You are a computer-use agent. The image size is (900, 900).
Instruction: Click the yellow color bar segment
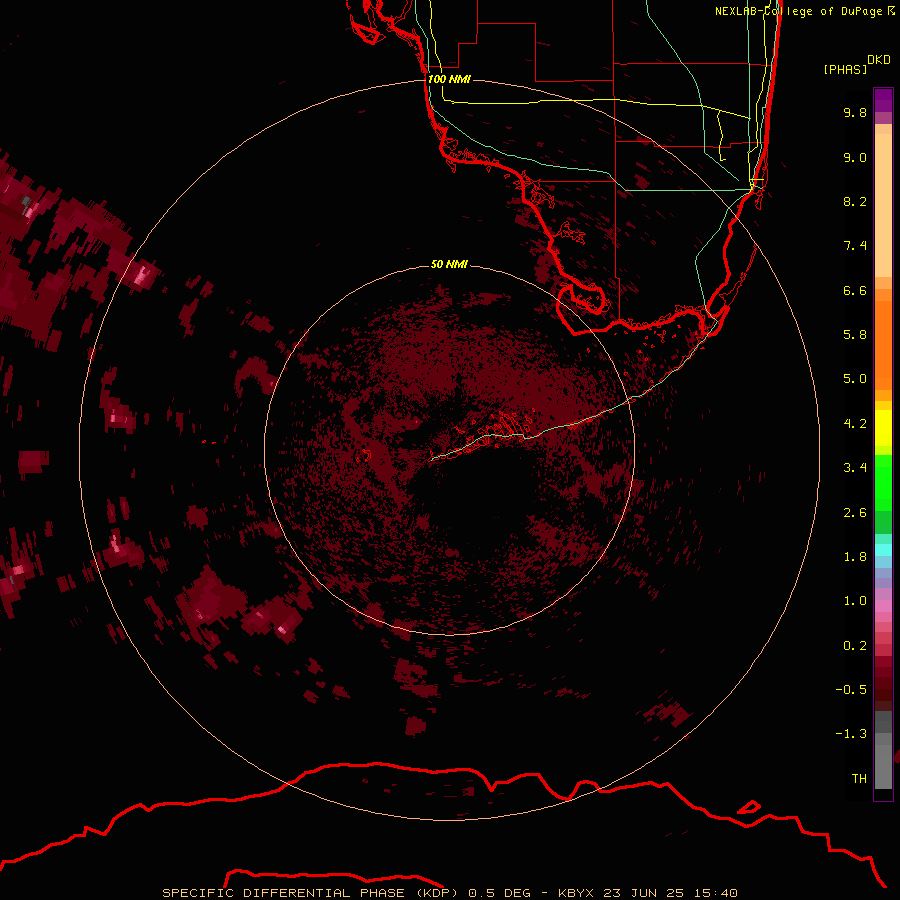[x=883, y=428]
